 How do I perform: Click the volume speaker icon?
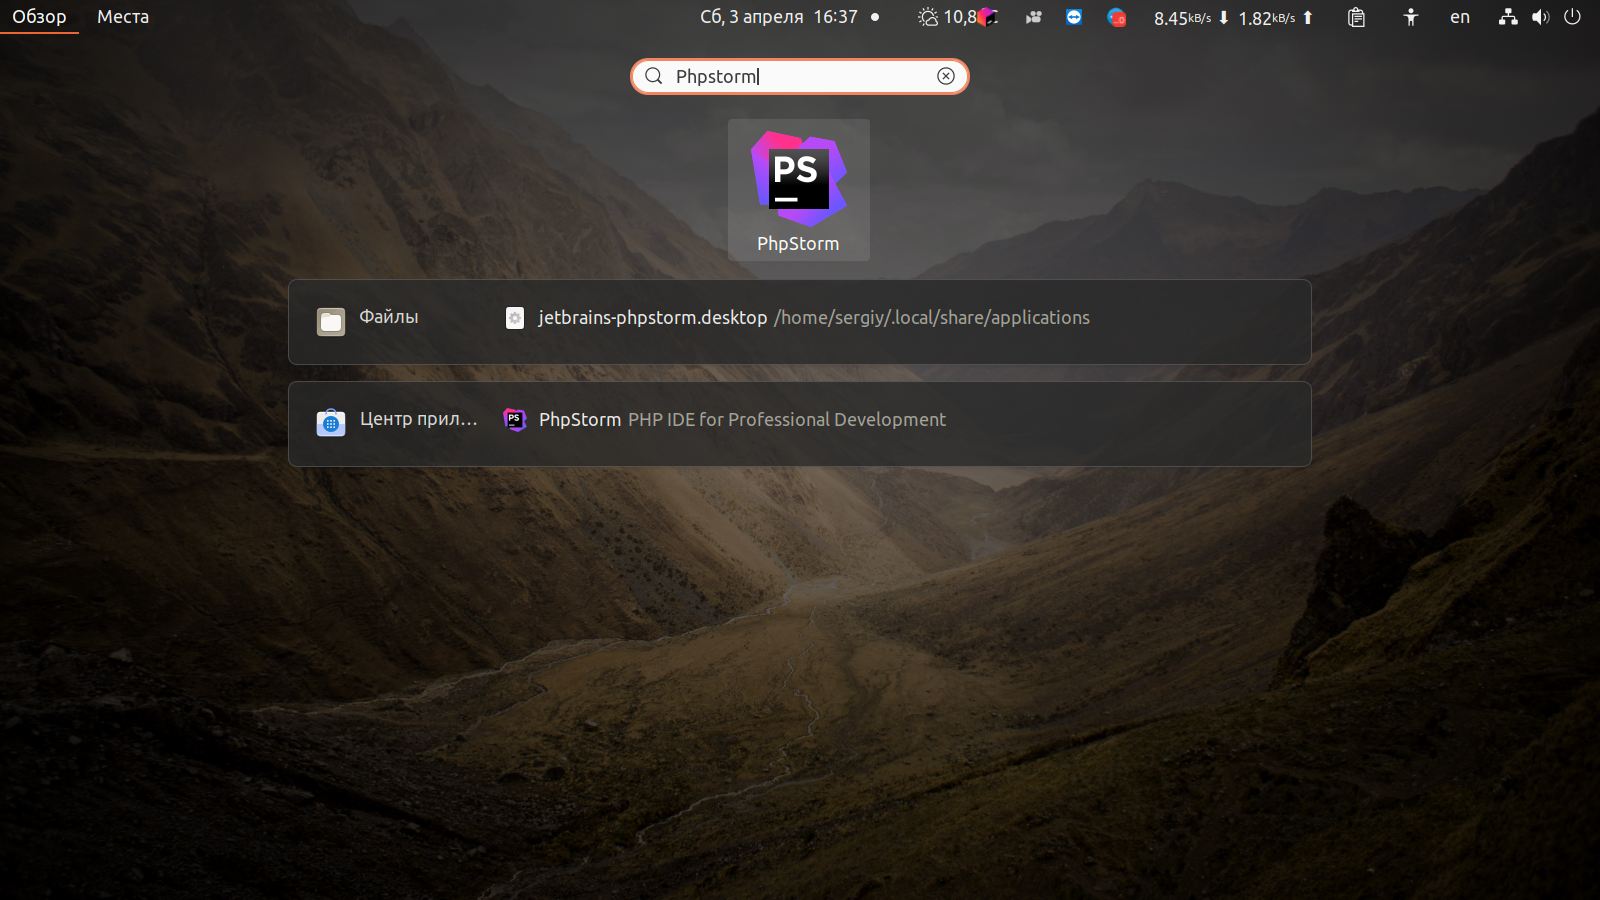pyautogui.click(x=1541, y=17)
